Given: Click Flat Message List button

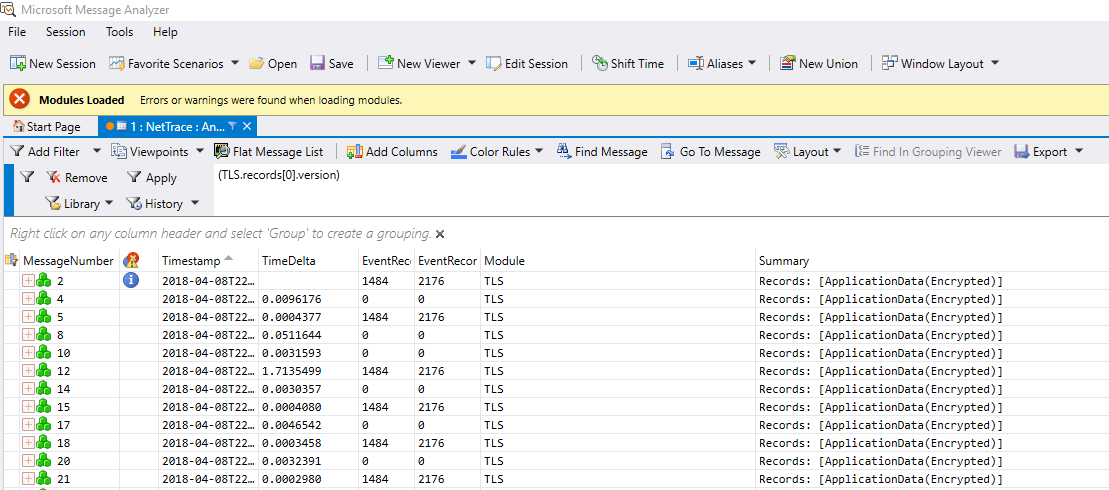Looking at the screenshot, I should [x=269, y=152].
